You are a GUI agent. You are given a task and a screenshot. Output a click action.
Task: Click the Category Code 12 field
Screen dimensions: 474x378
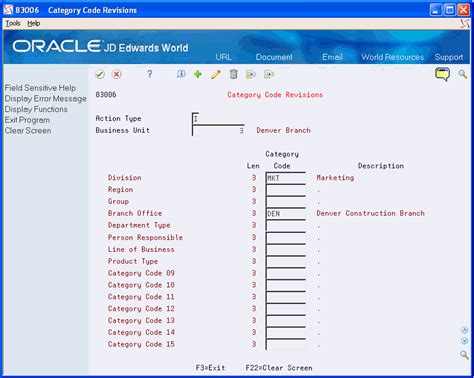tap(286, 309)
